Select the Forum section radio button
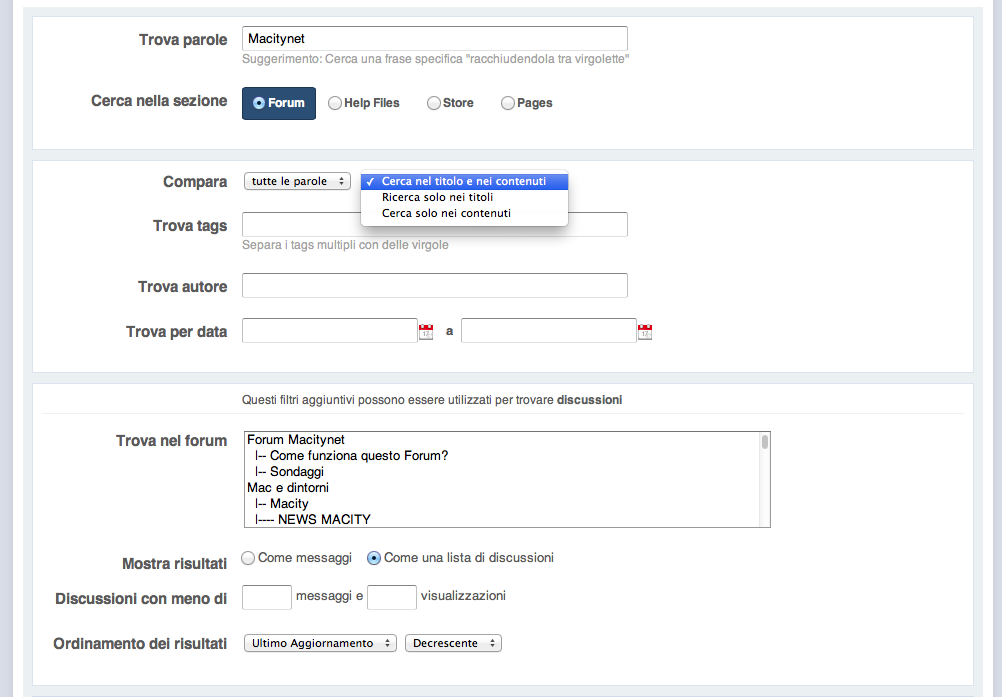This screenshot has width=1002, height=697. pos(260,103)
